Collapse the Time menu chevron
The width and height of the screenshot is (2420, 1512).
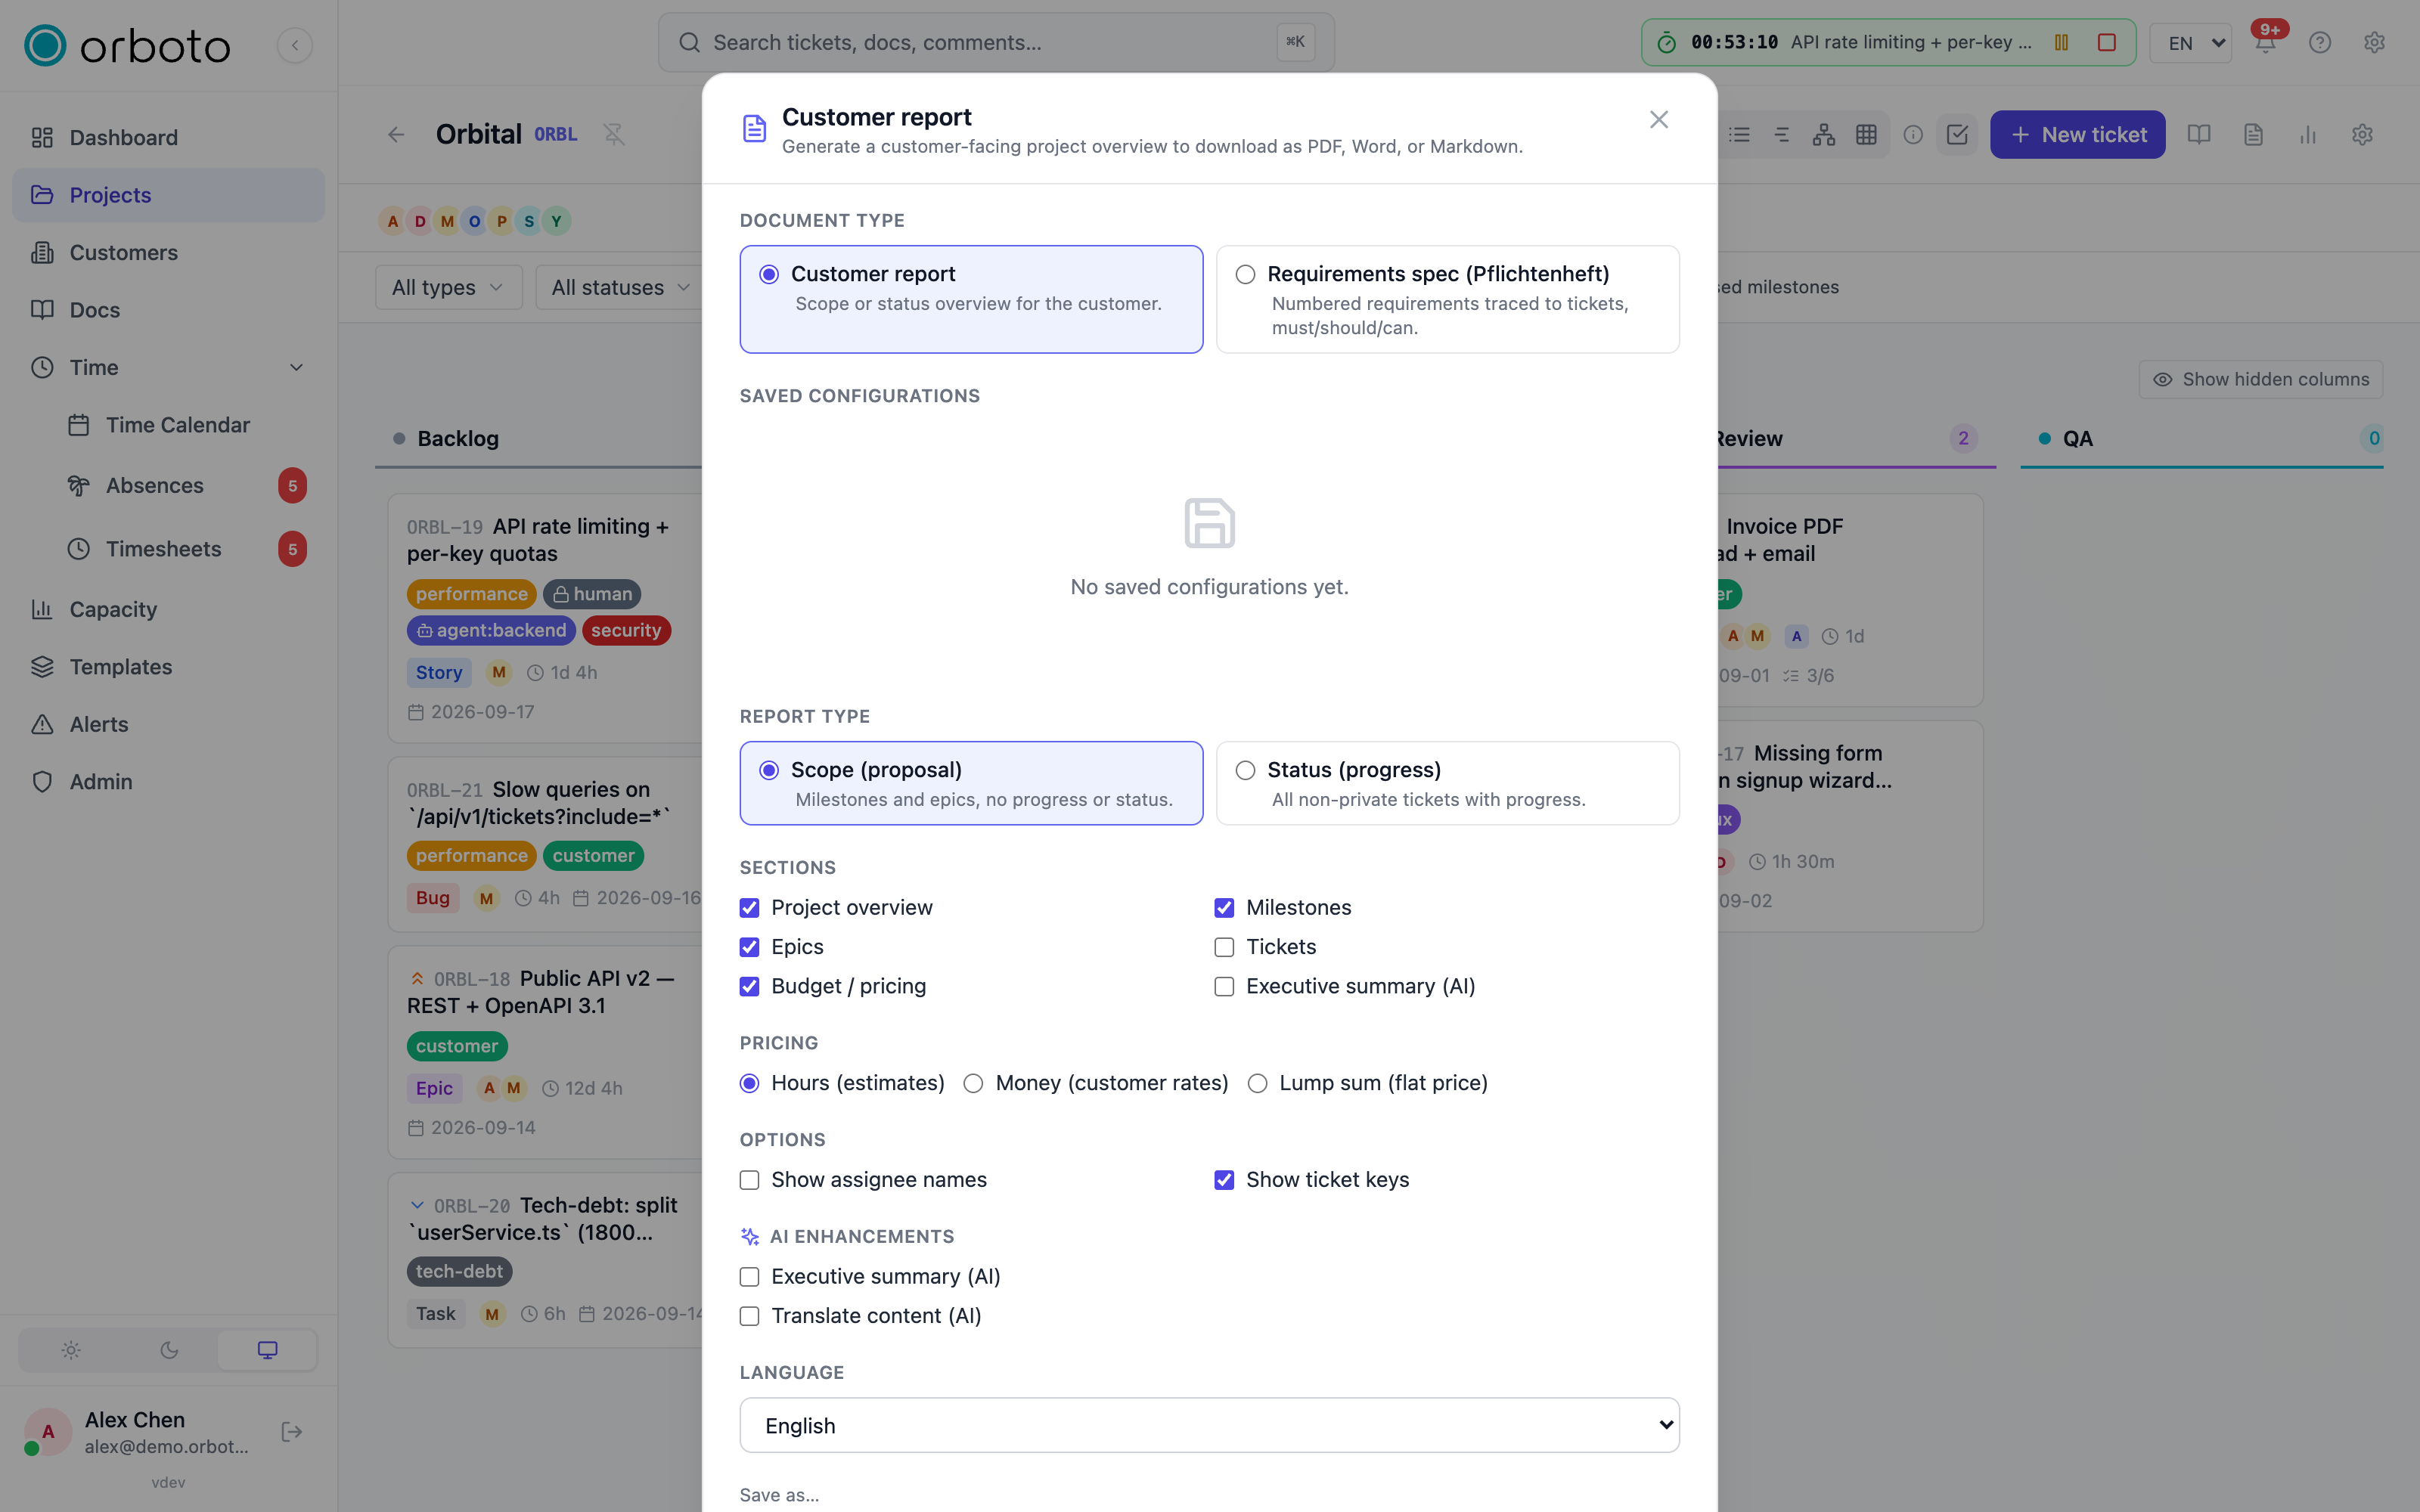click(296, 367)
